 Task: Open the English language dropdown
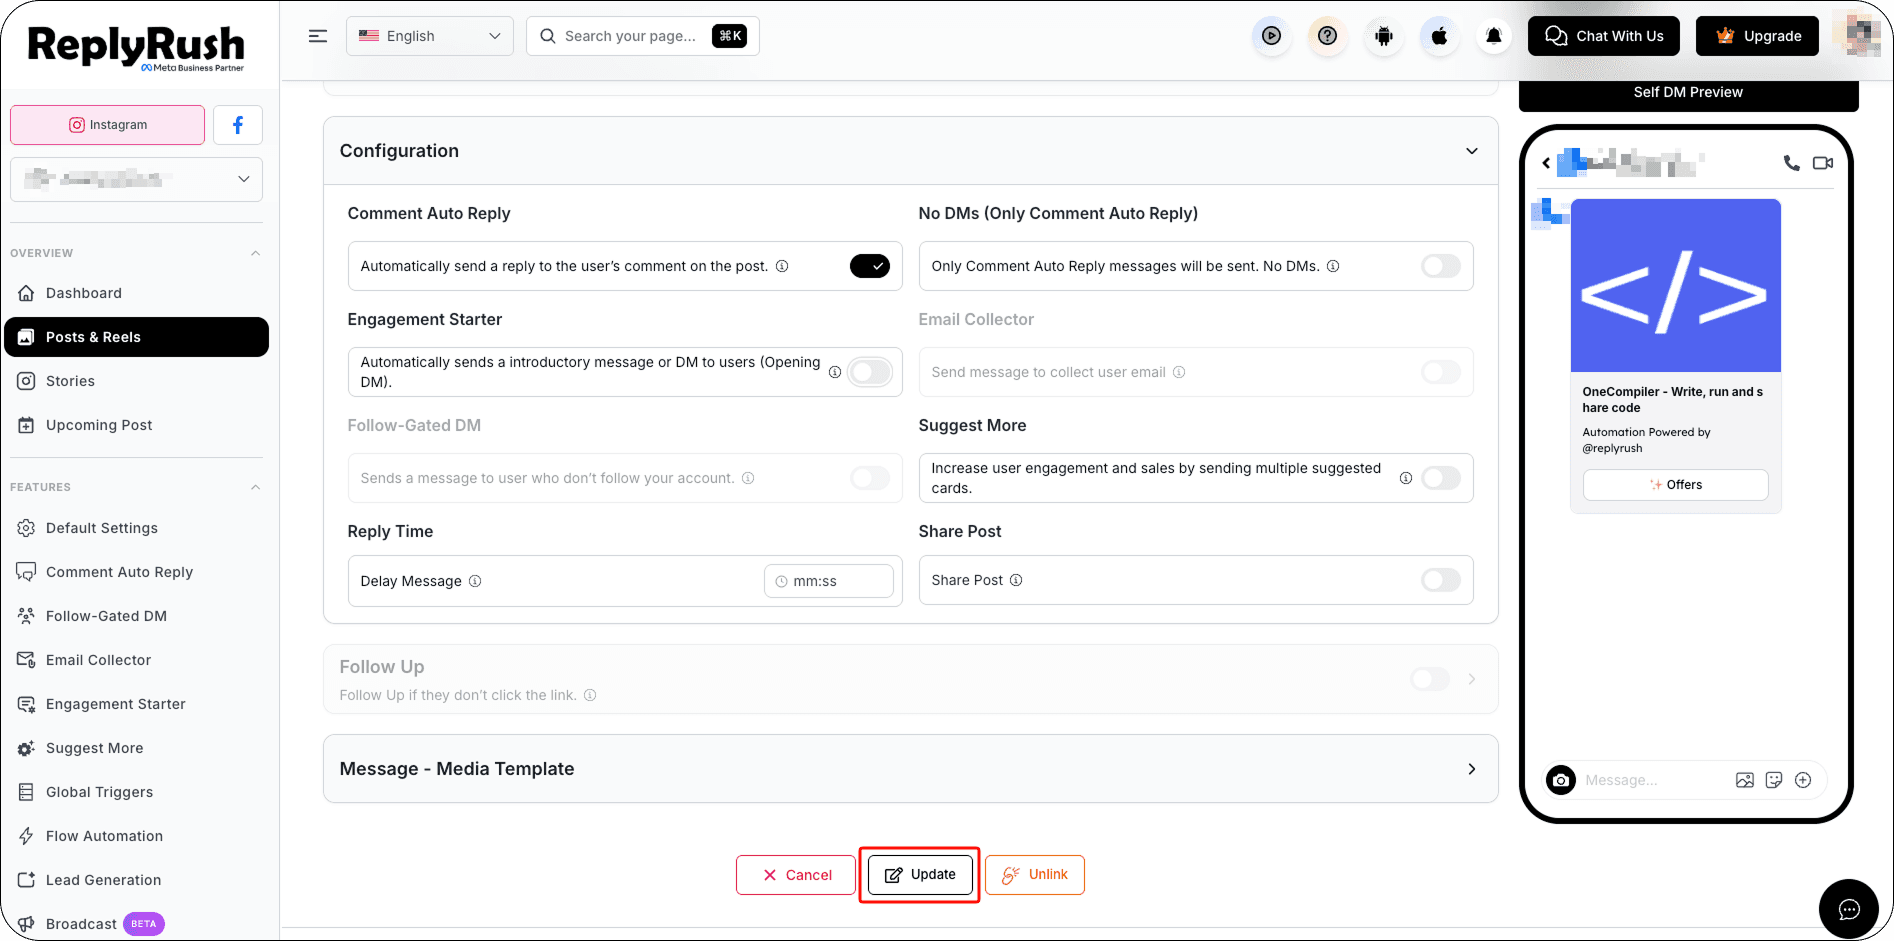[x=430, y=36]
